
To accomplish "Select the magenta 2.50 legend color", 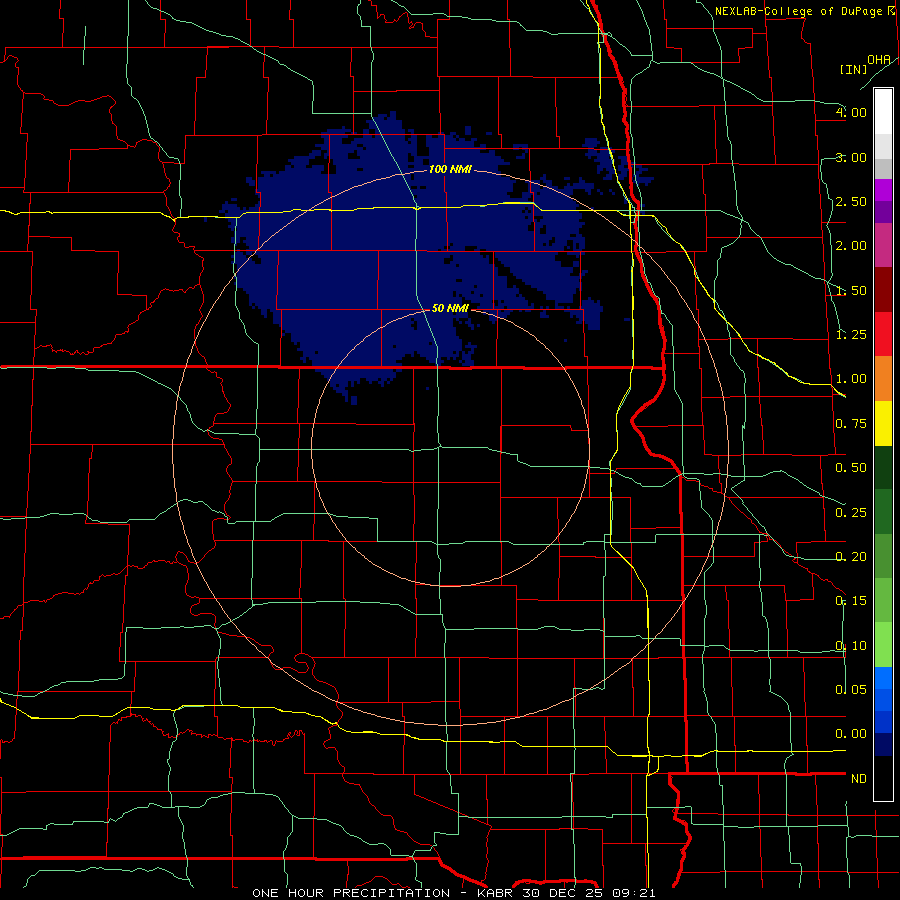I will click(883, 190).
